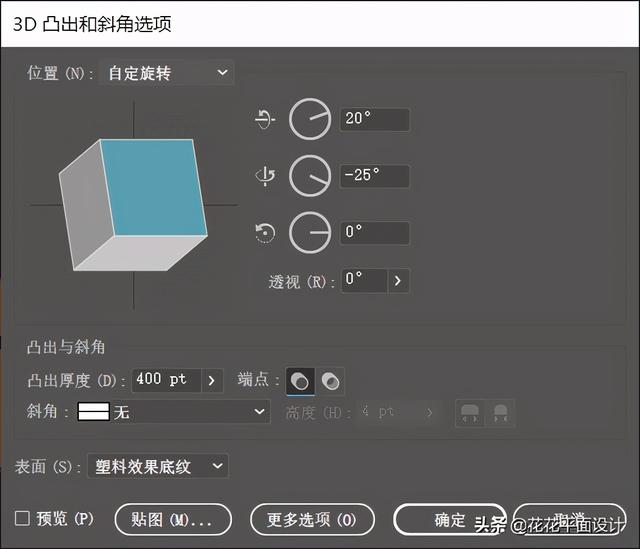Select bevel extent in icon
The width and height of the screenshot is (640, 549).
(x=500, y=413)
